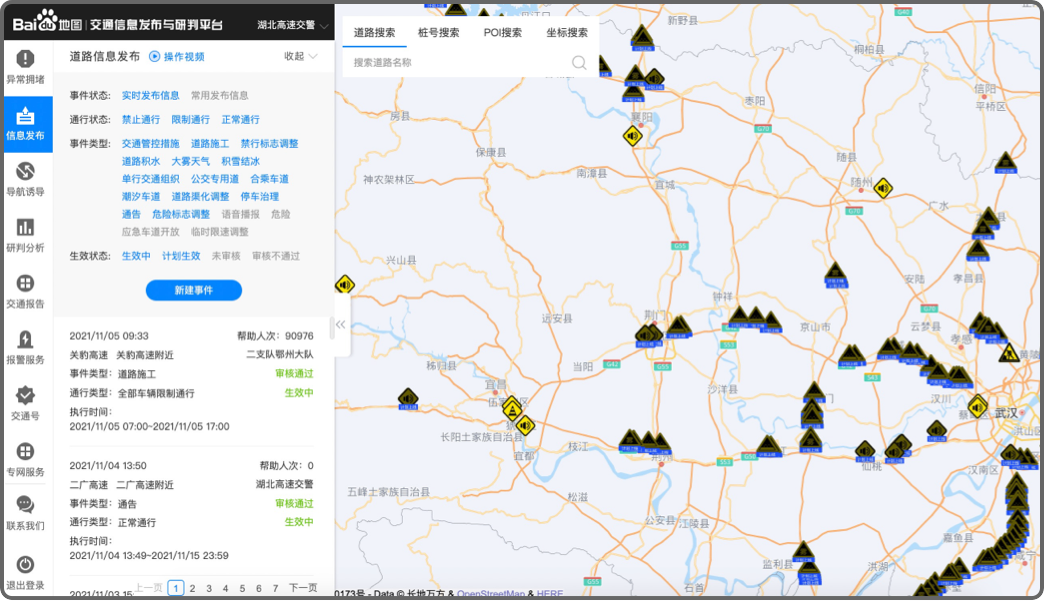The width and height of the screenshot is (1044, 602).
Task: Toggle the 计划生效 status filter
Action: (x=181, y=256)
